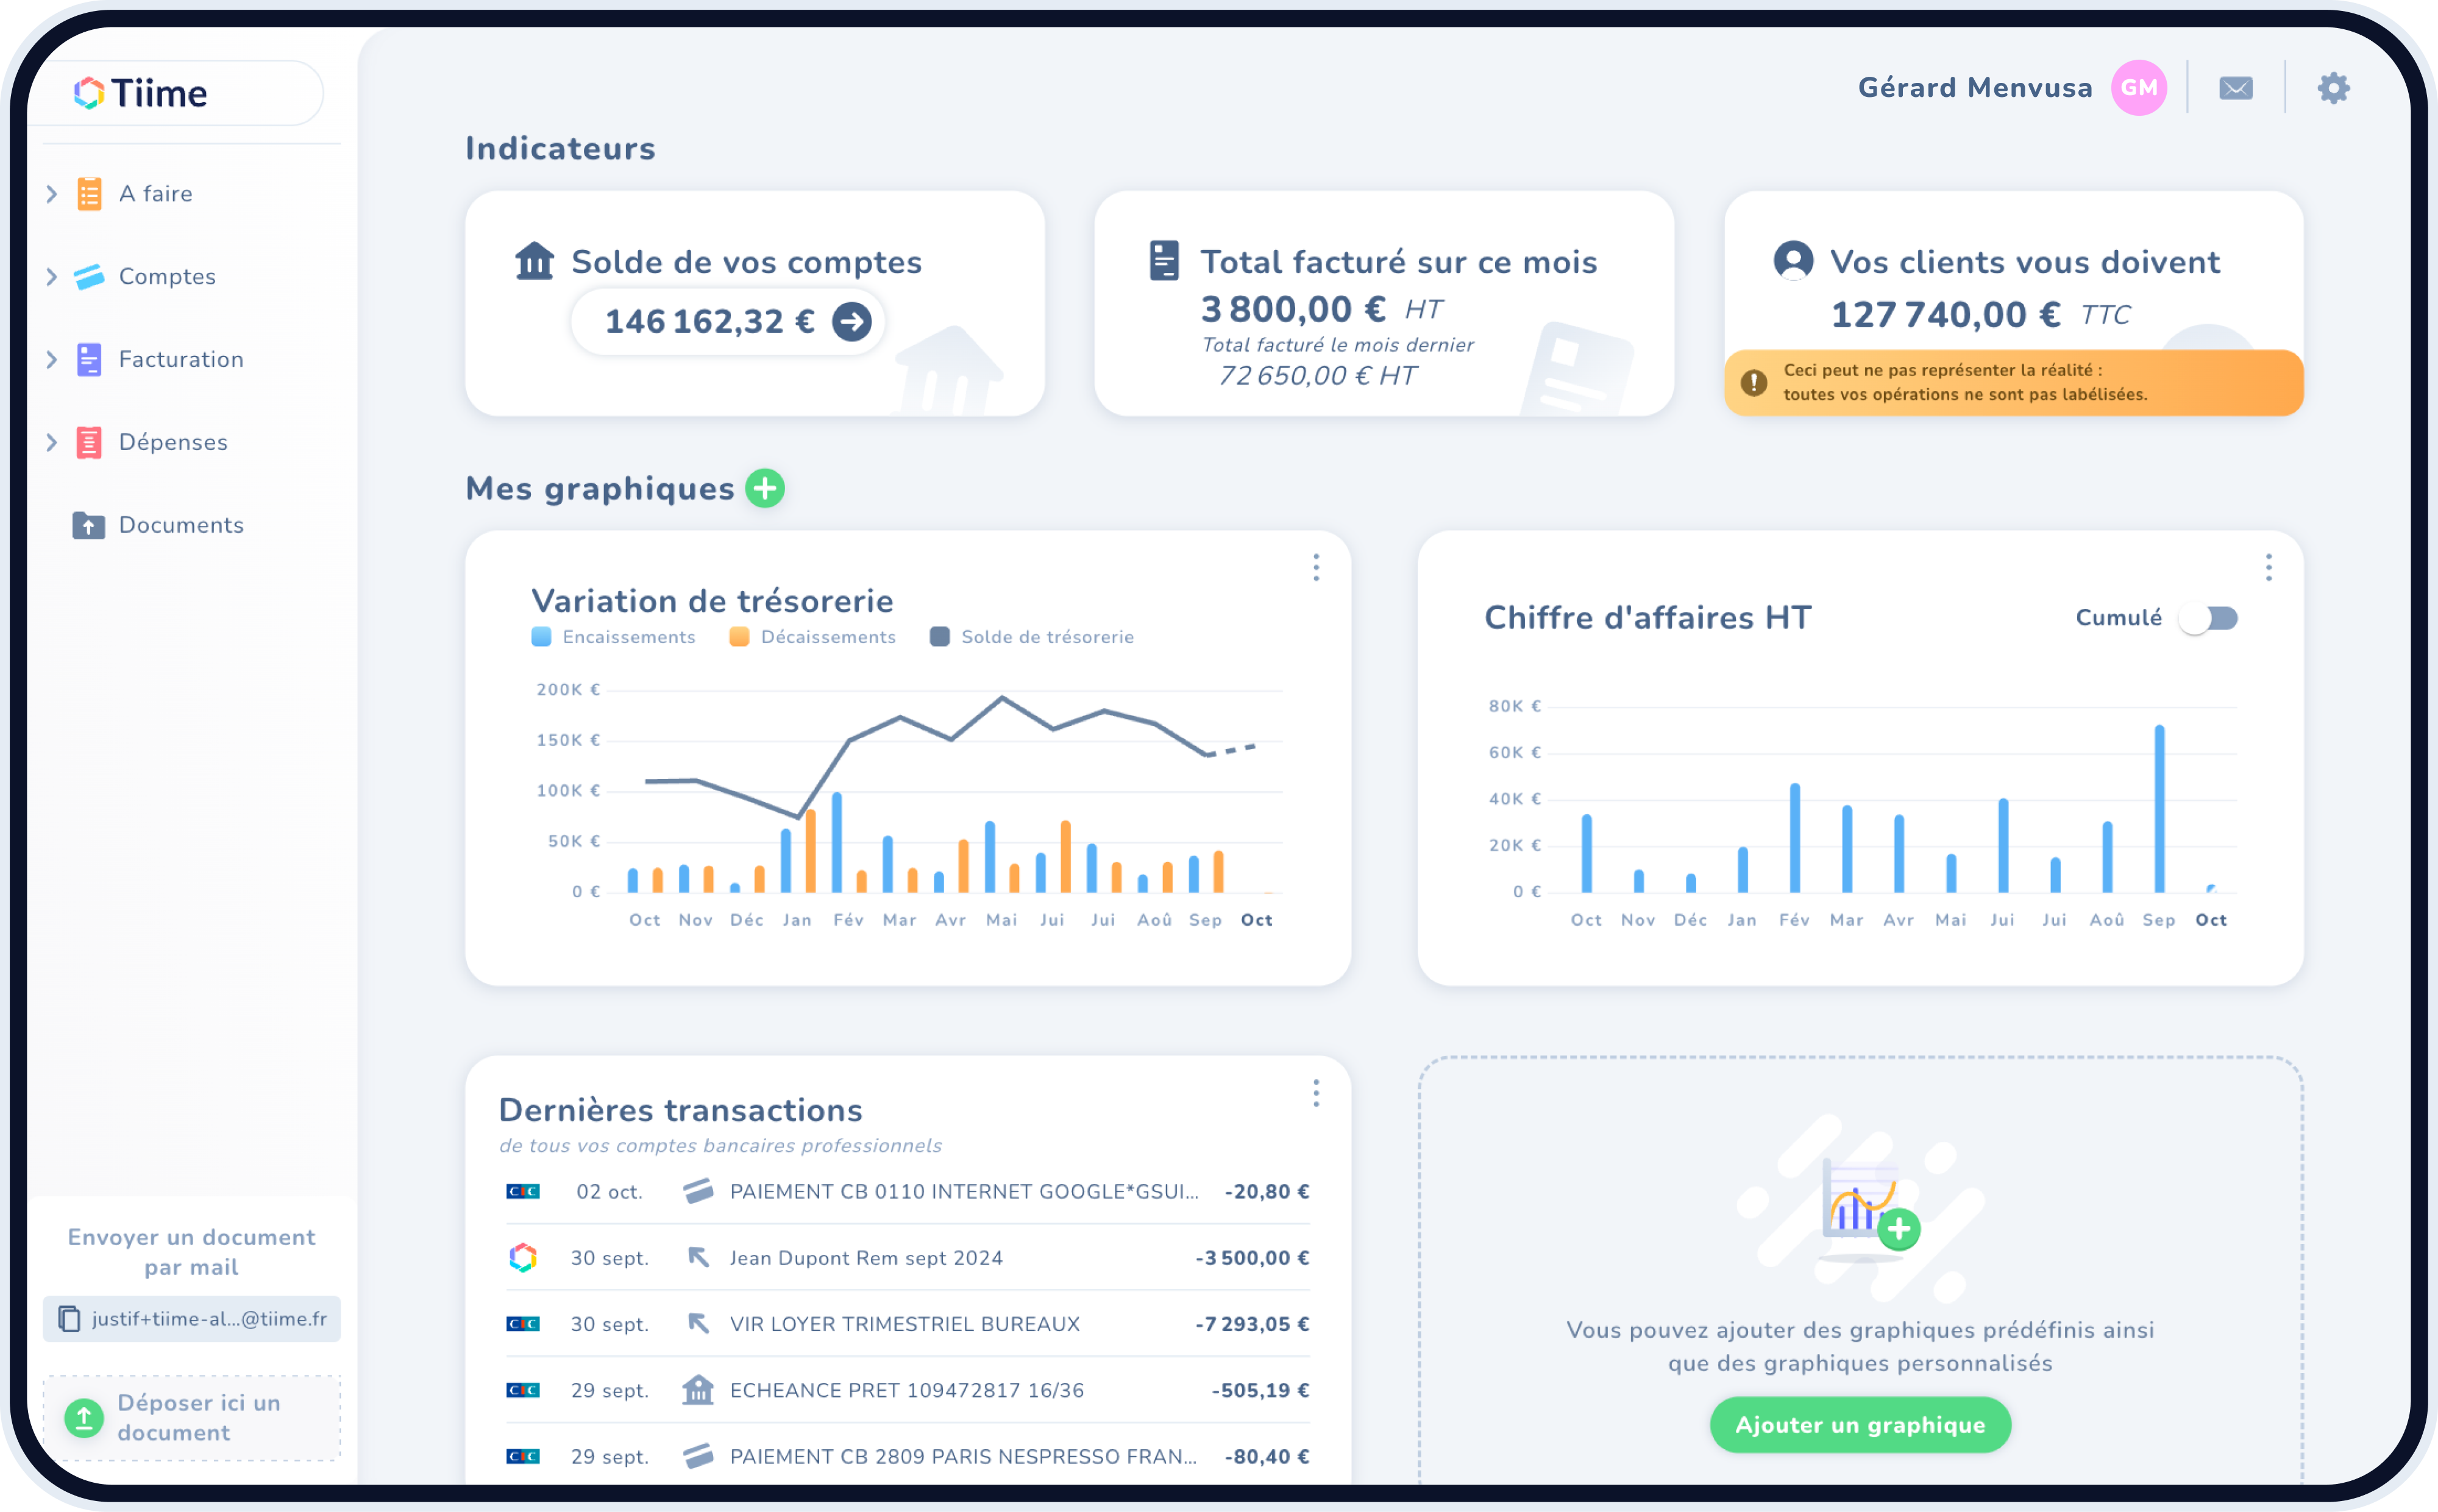Open Chiffre d'affaires HT three-dot menu

click(x=2268, y=567)
